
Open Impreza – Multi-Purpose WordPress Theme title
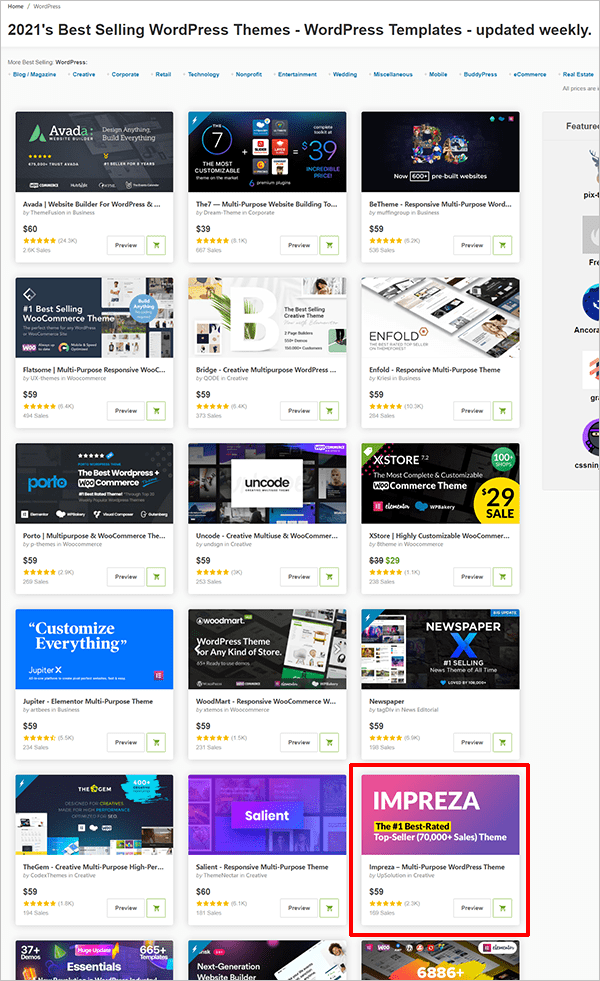pos(437,867)
